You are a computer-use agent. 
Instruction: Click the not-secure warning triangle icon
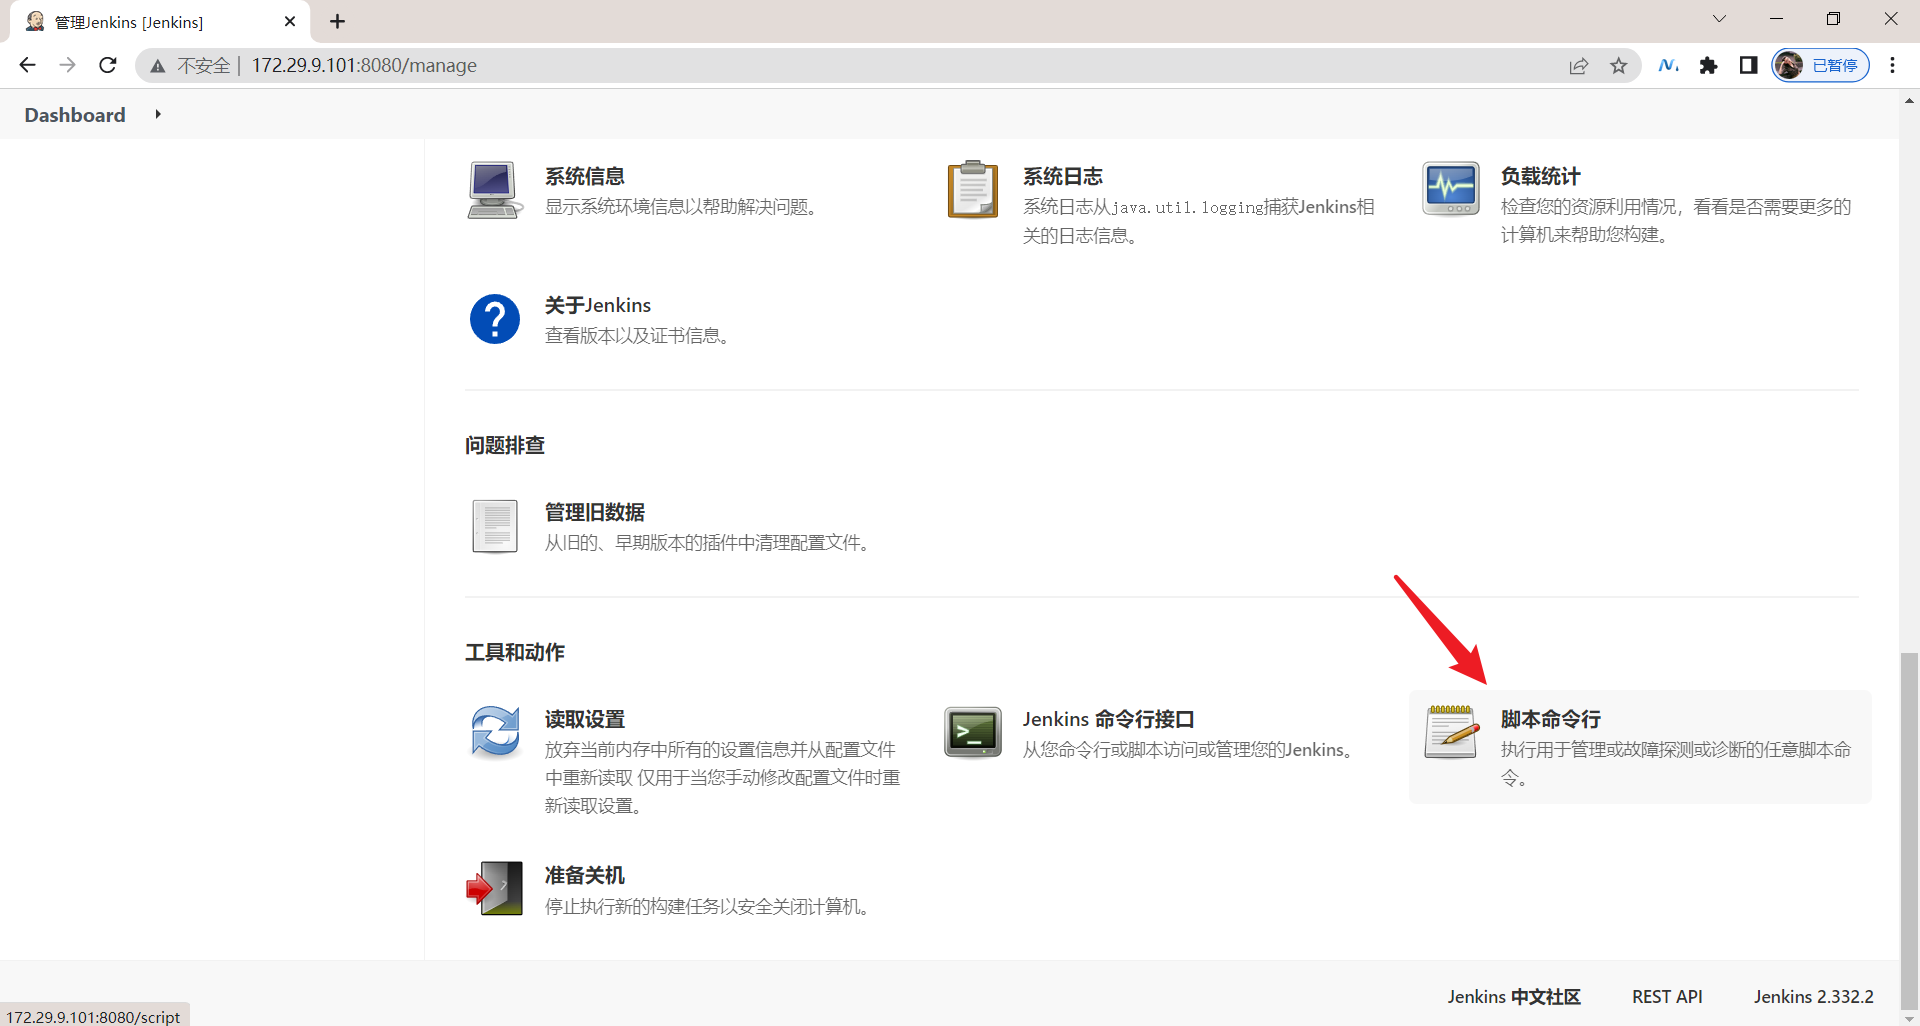pyautogui.click(x=158, y=66)
